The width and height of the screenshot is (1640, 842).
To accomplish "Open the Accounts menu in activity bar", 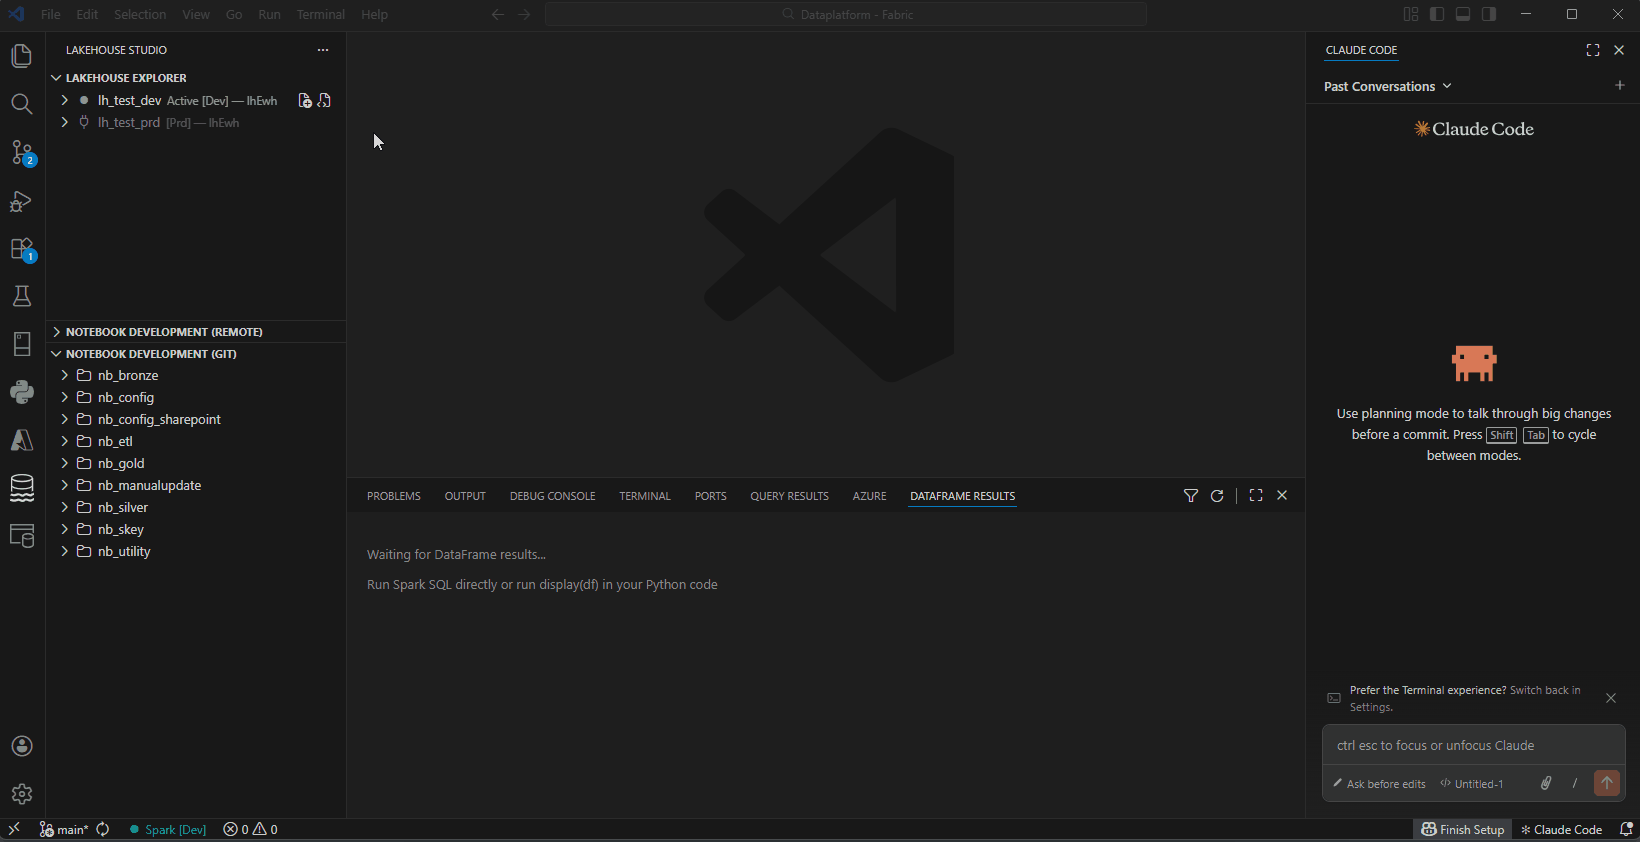I will pos(22,746).
